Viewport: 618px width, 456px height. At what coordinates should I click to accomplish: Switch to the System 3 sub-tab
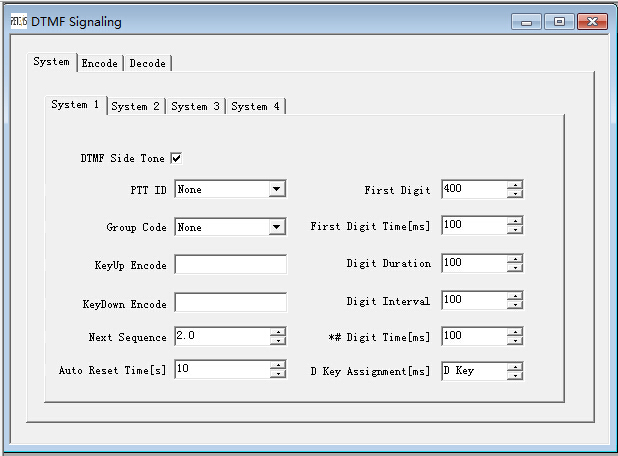(195, 106)
